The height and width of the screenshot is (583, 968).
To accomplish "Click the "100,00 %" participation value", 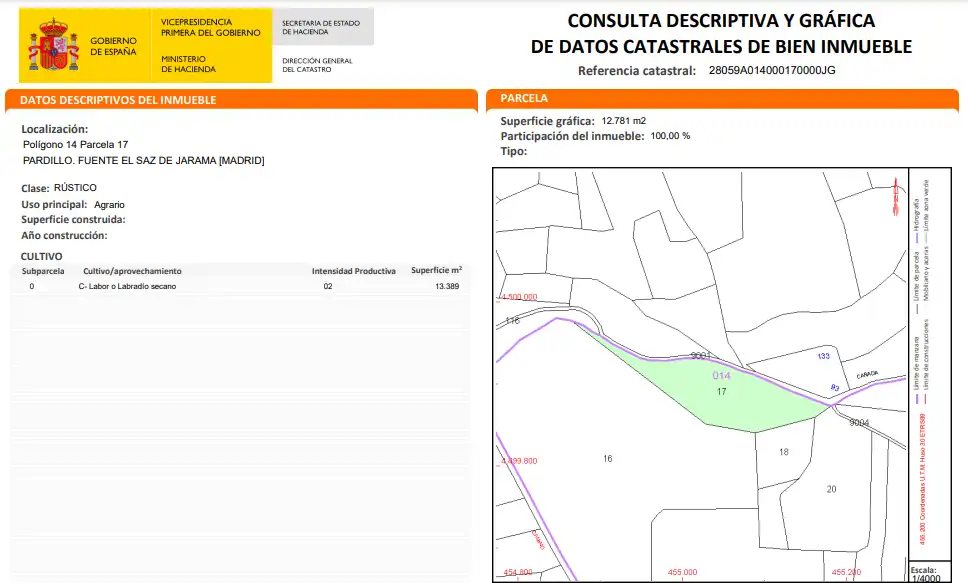I will (x=670, y=136).
